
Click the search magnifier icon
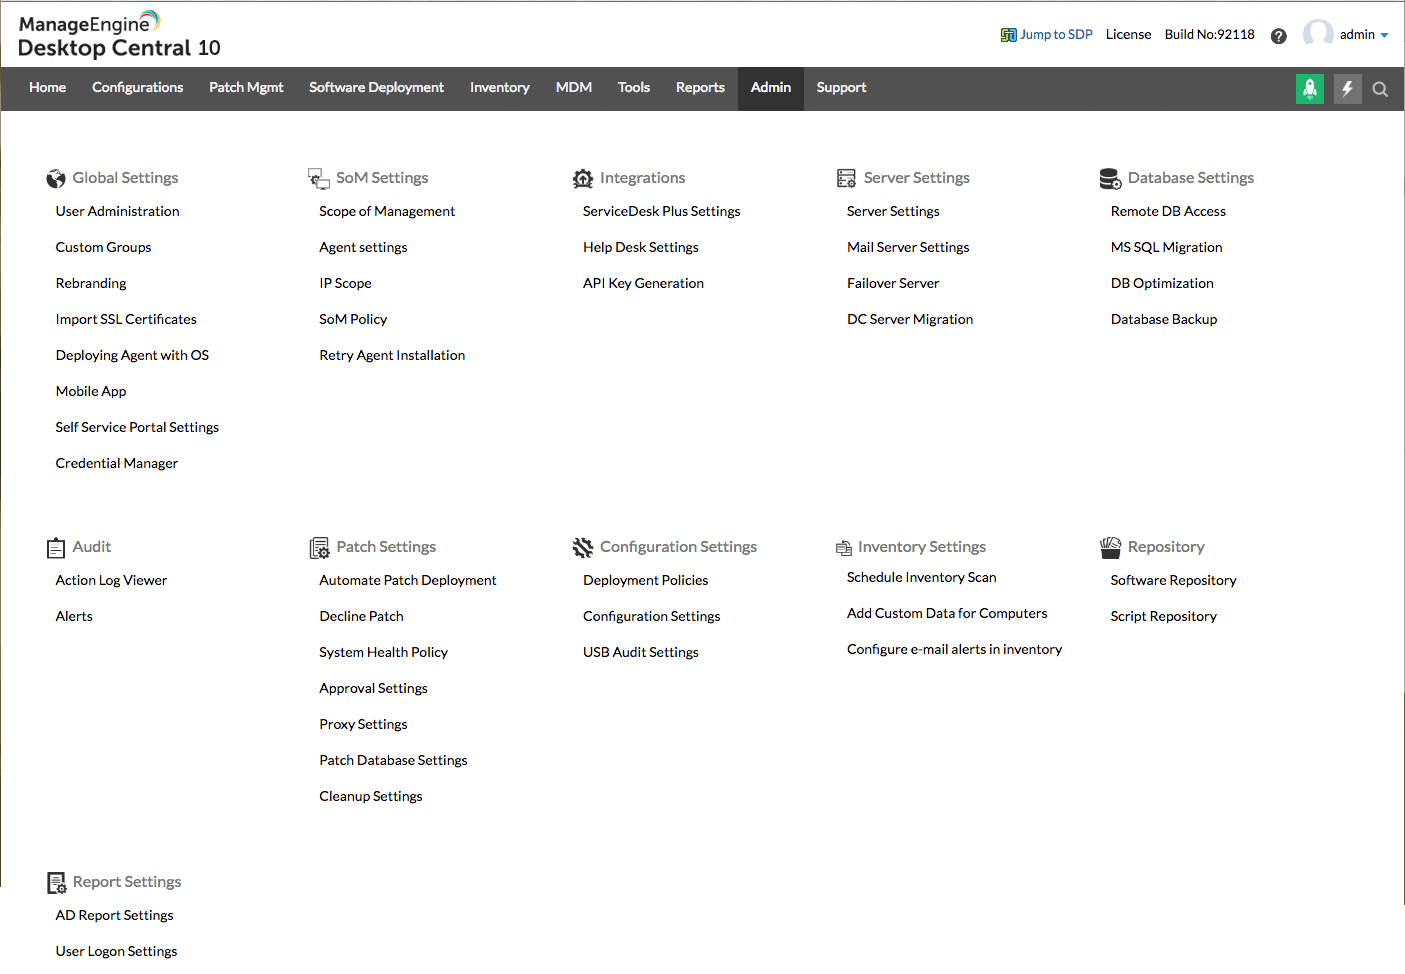pos(1380,89)
